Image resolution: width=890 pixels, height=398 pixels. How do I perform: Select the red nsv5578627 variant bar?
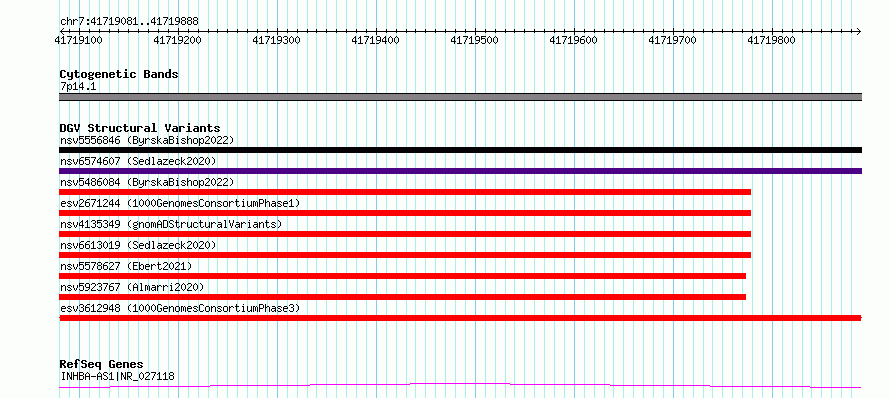tap(402, 276)
